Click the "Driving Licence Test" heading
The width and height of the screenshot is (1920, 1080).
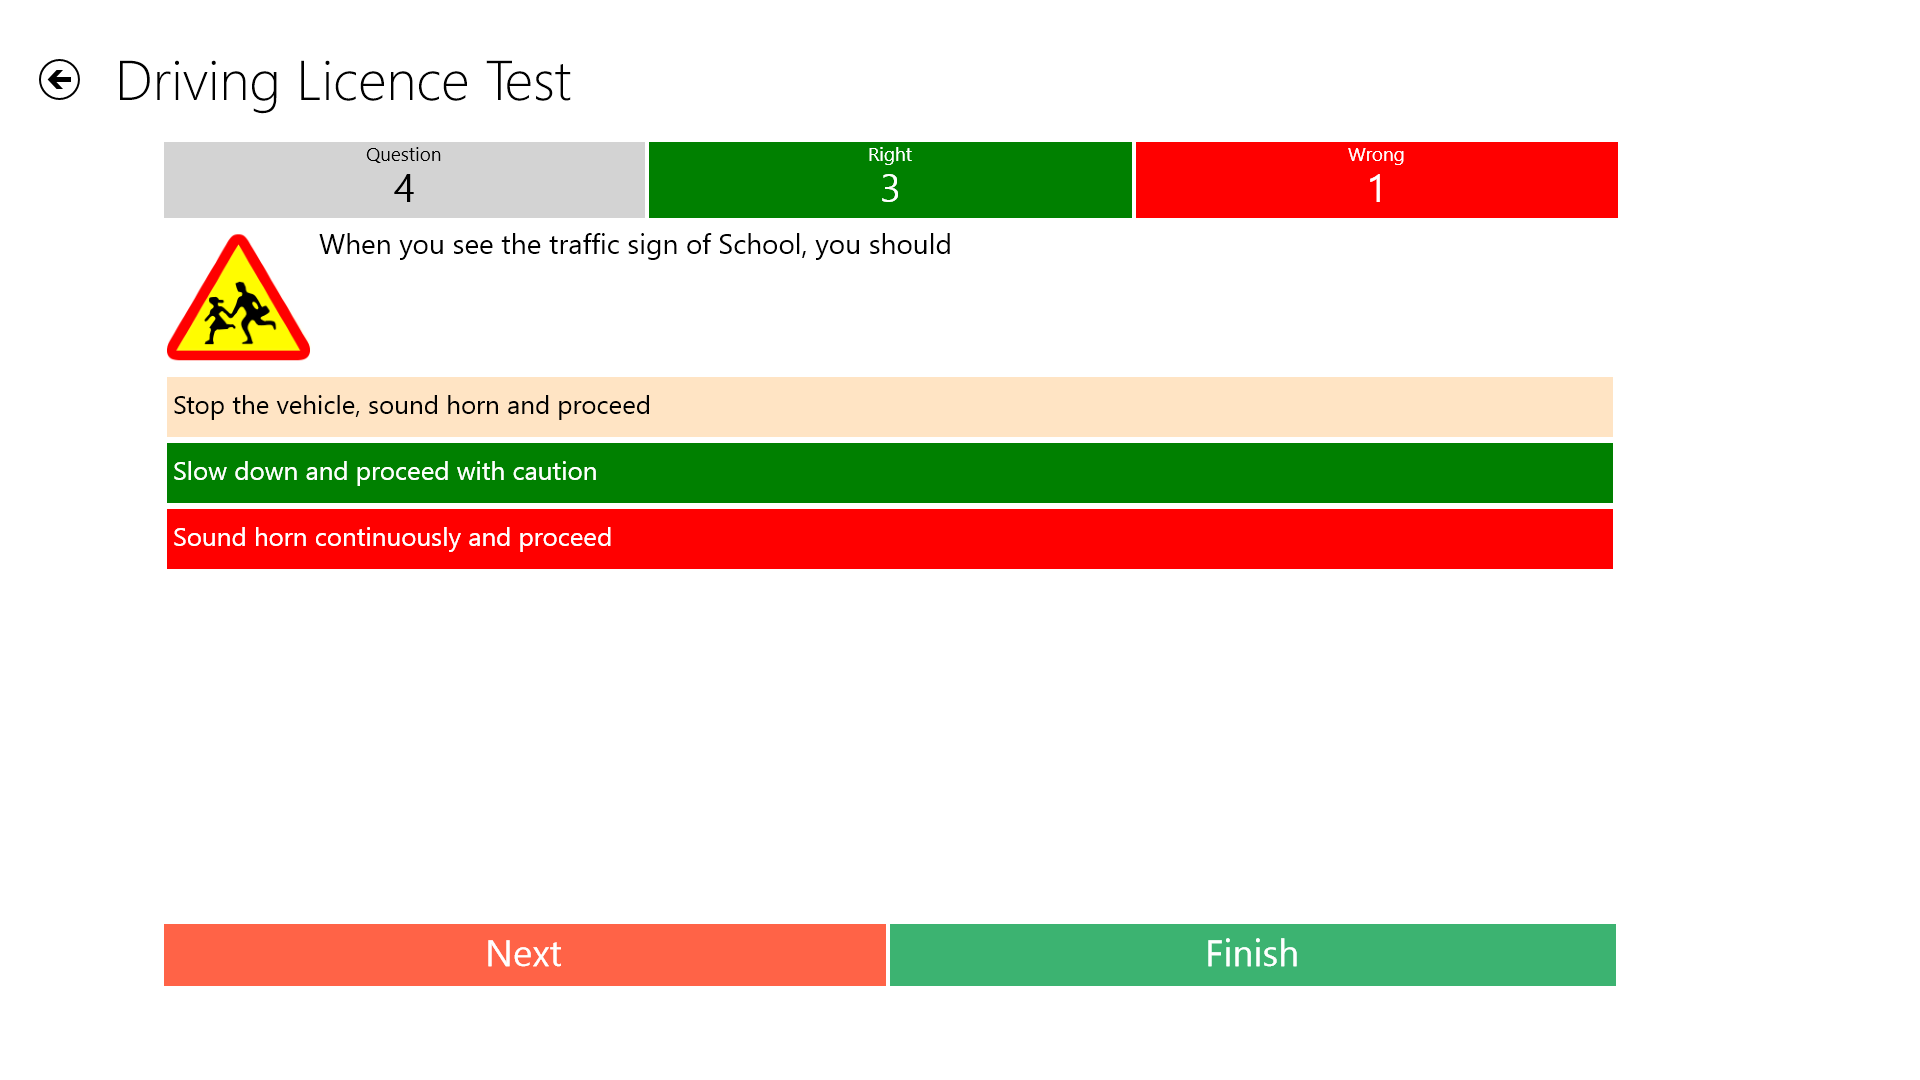[344, 80]
